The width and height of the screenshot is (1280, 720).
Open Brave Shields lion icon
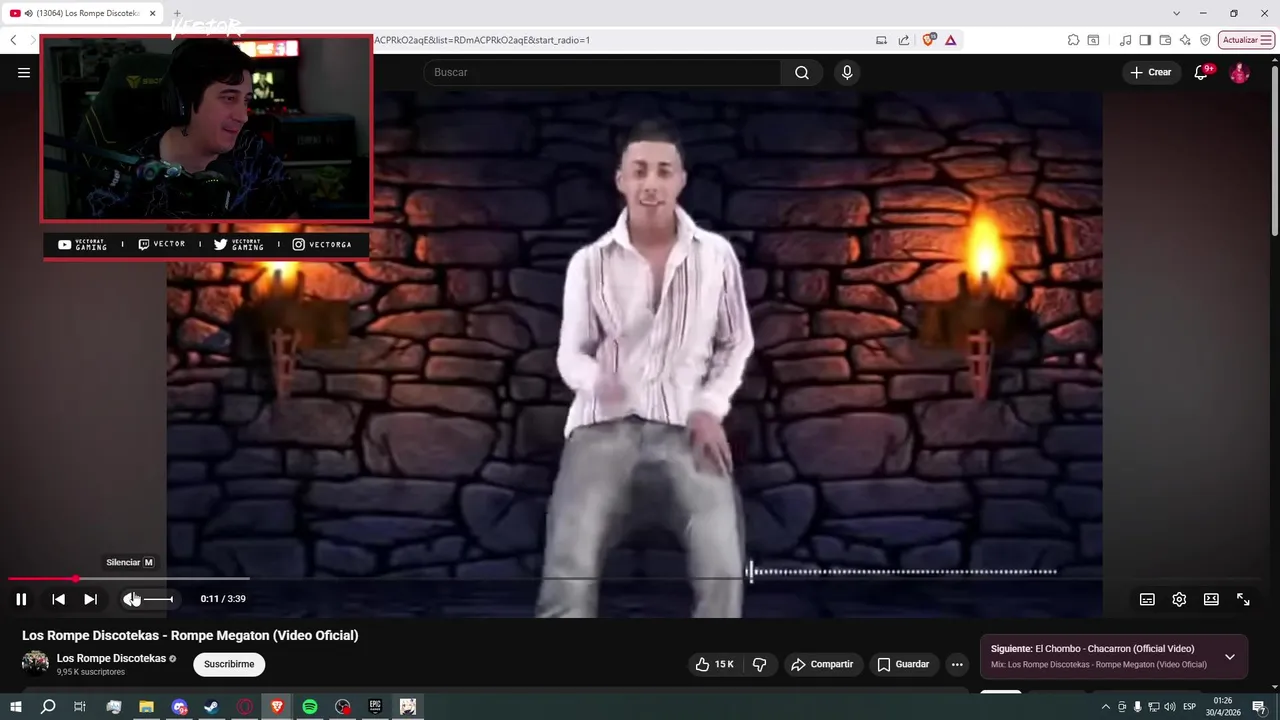[x=929, y=40]
